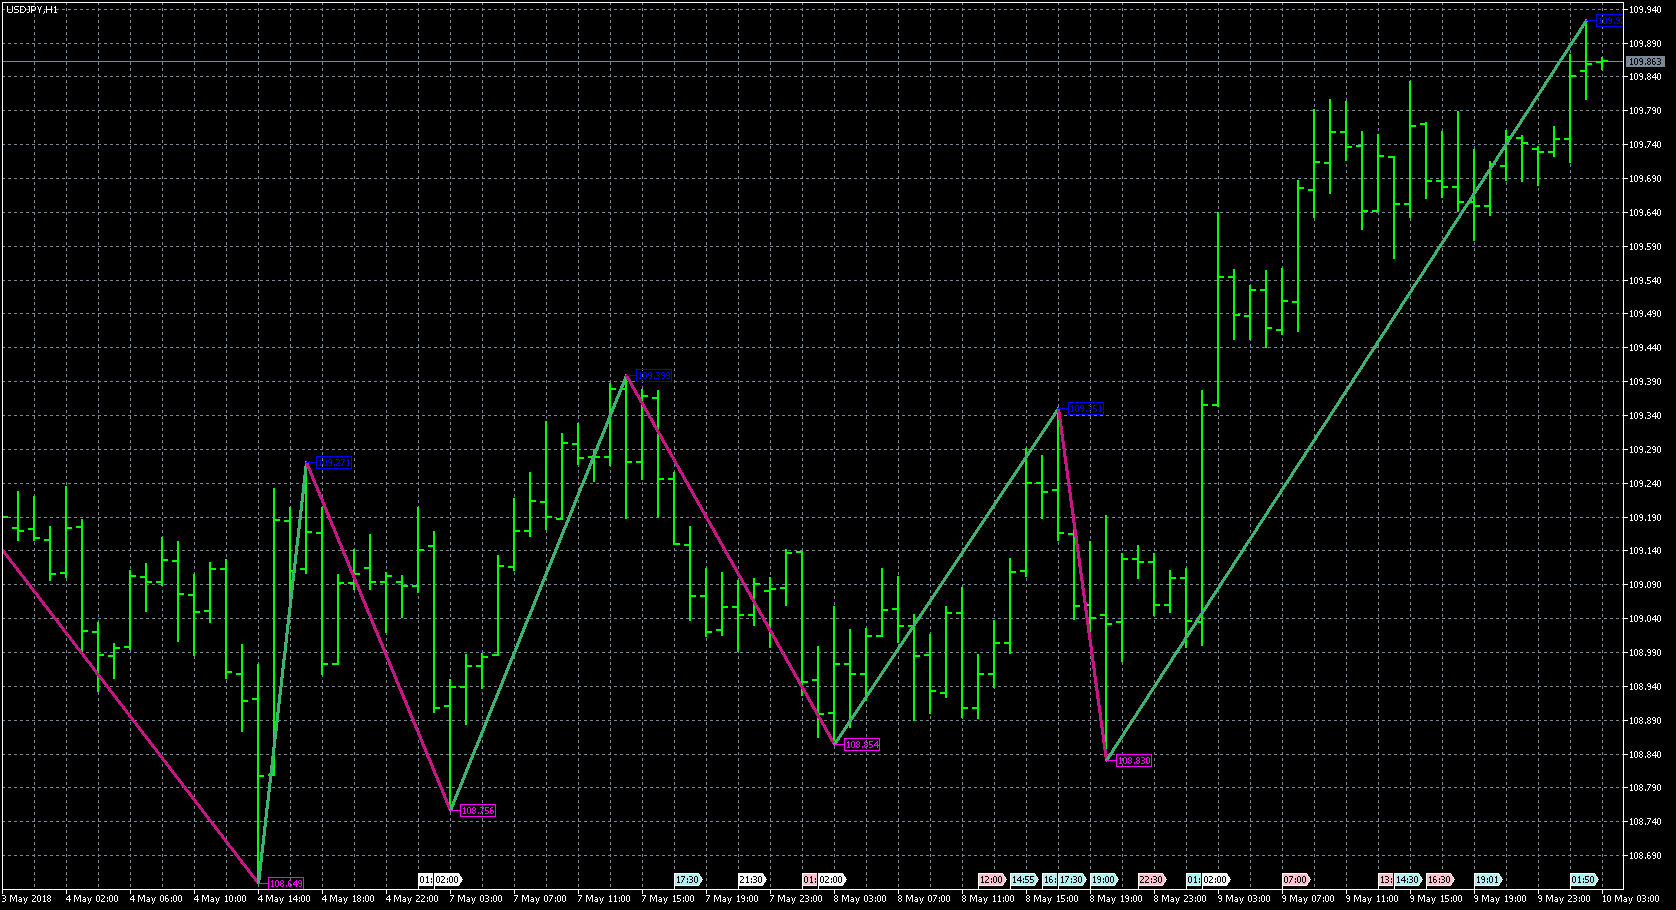
Task: Click the pink 16:30 event marker
Action: [1438, 880]
